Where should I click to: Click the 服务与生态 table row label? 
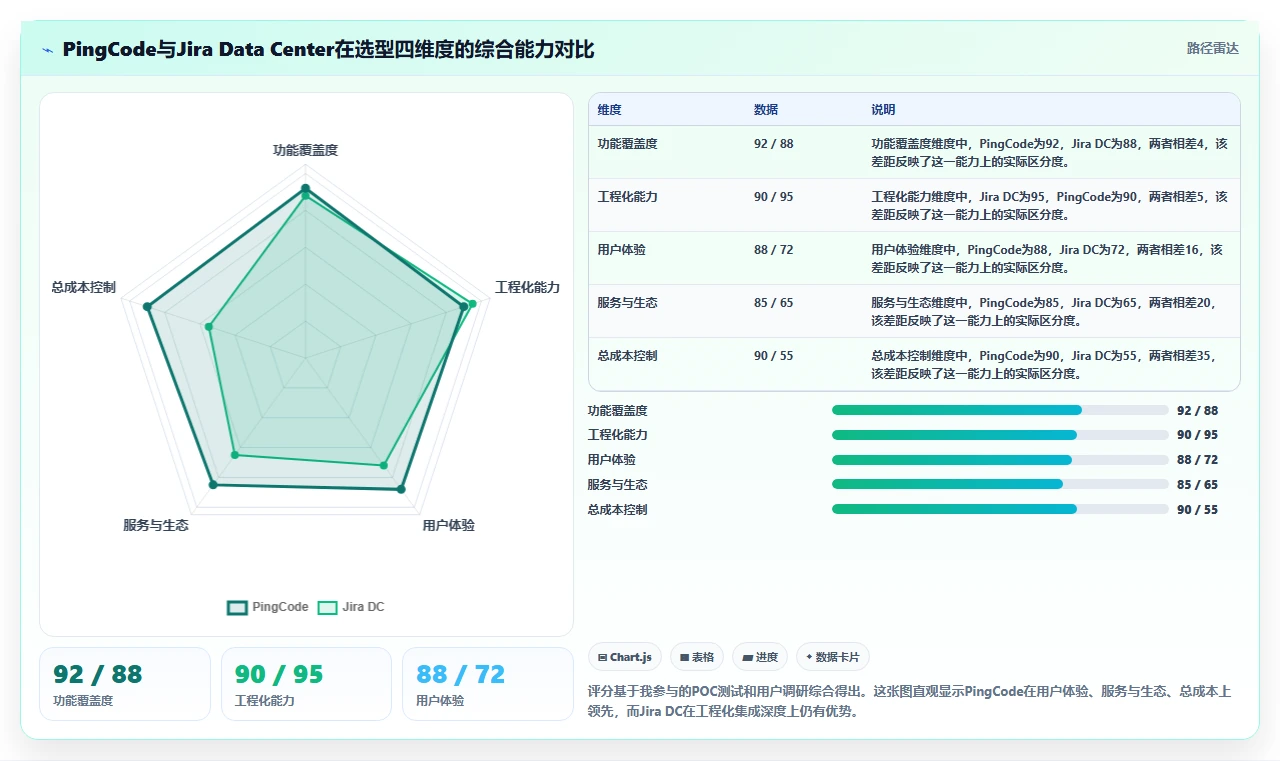628,303
